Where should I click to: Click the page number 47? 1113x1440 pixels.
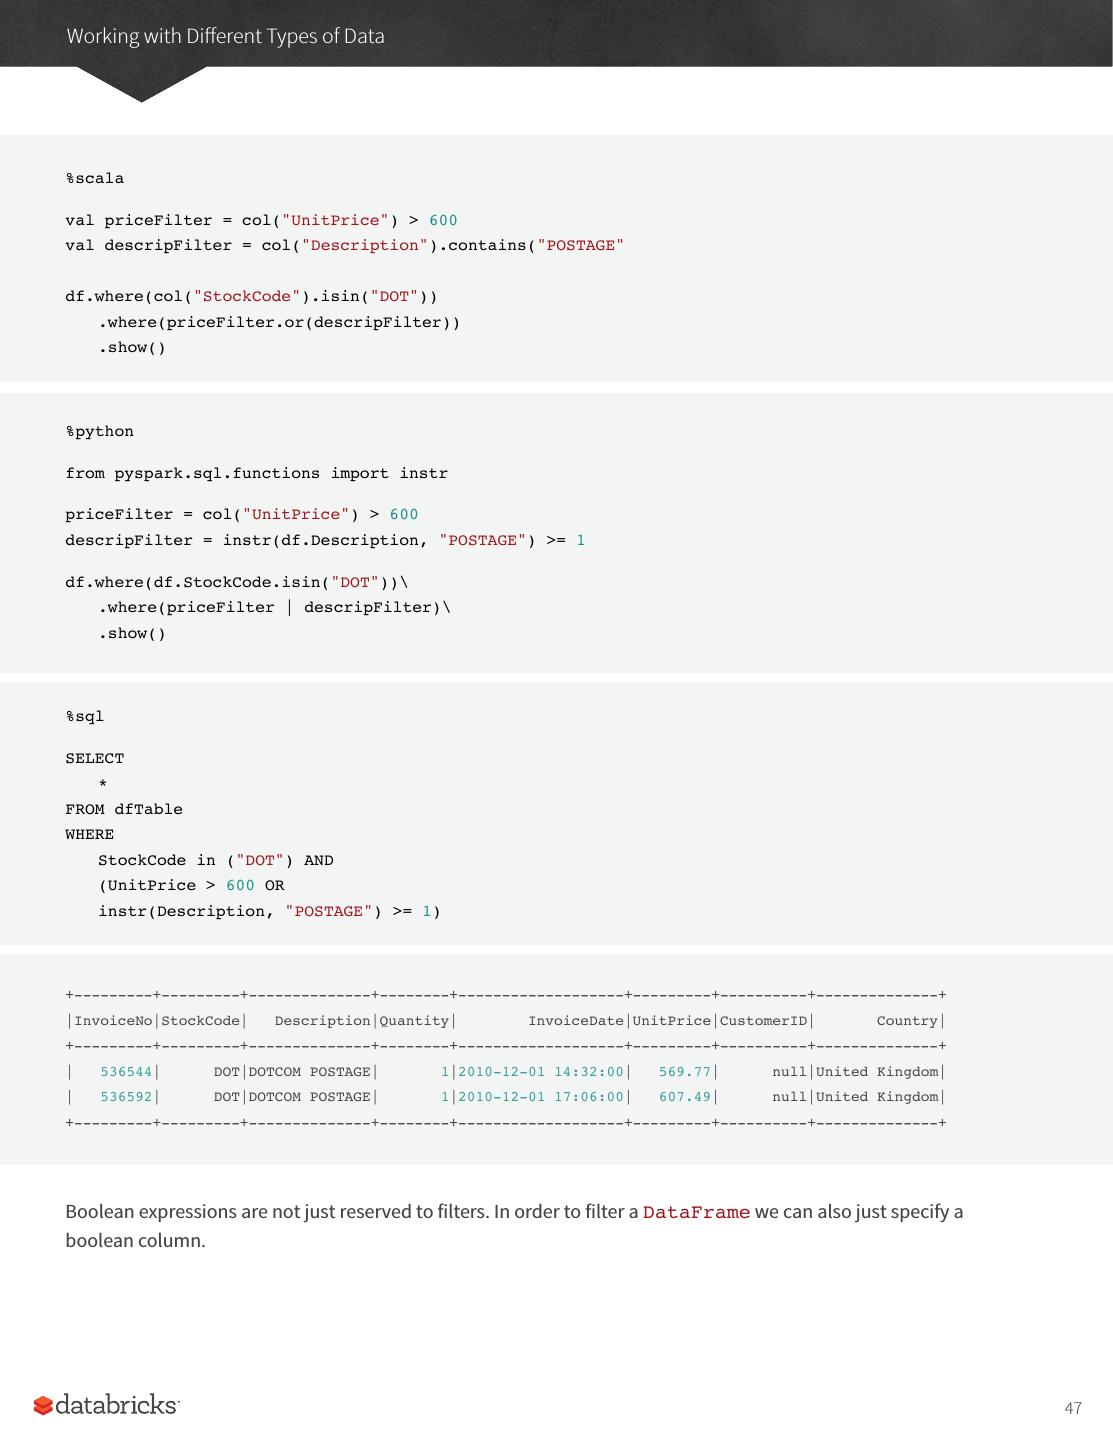[1072, 1408]
